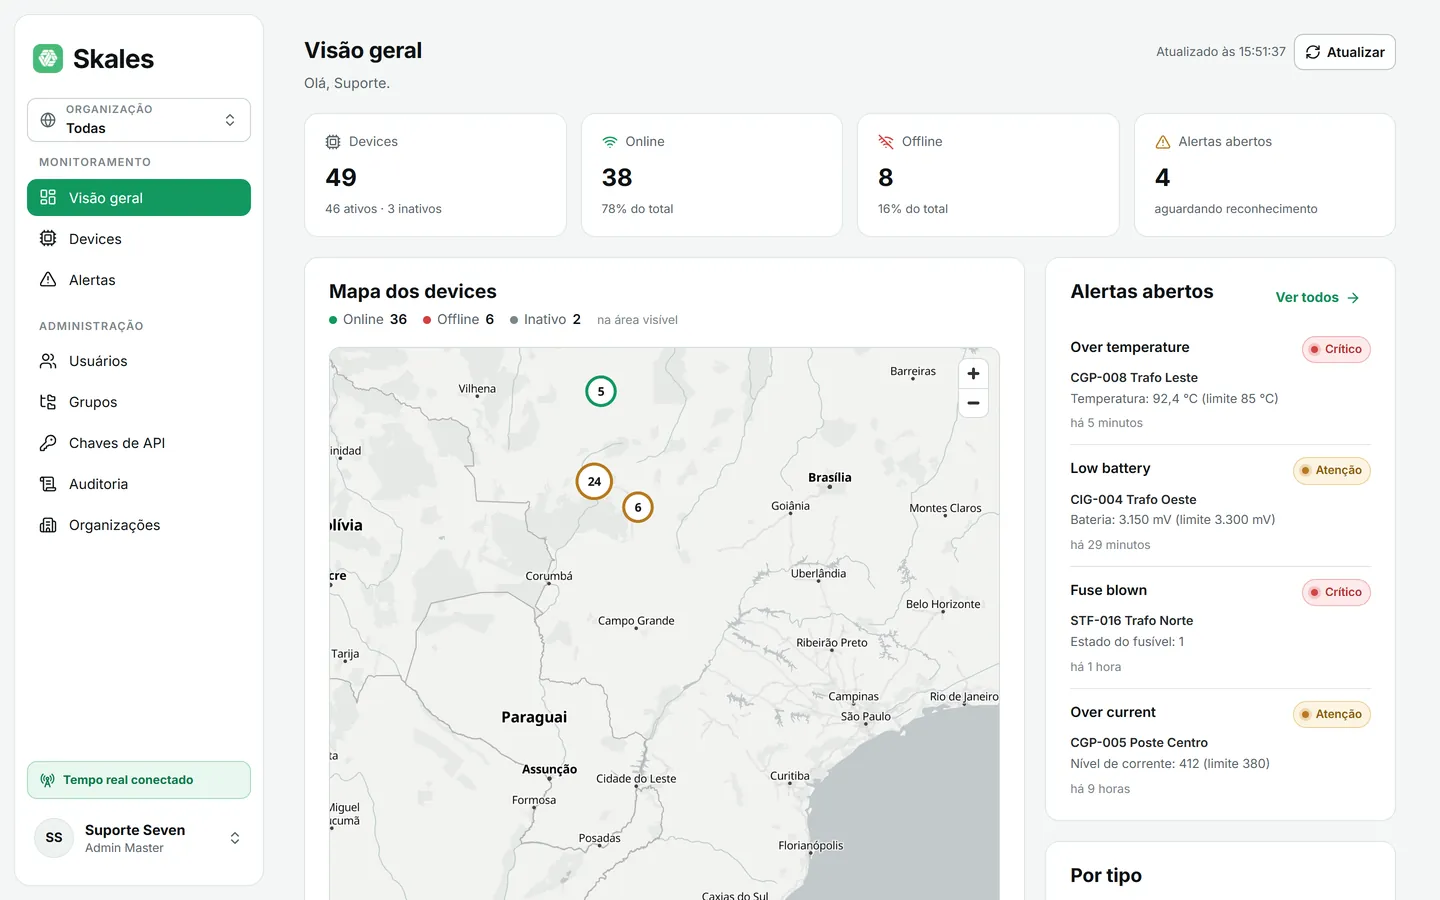Click the Tempo real conectado status badge

139,780
